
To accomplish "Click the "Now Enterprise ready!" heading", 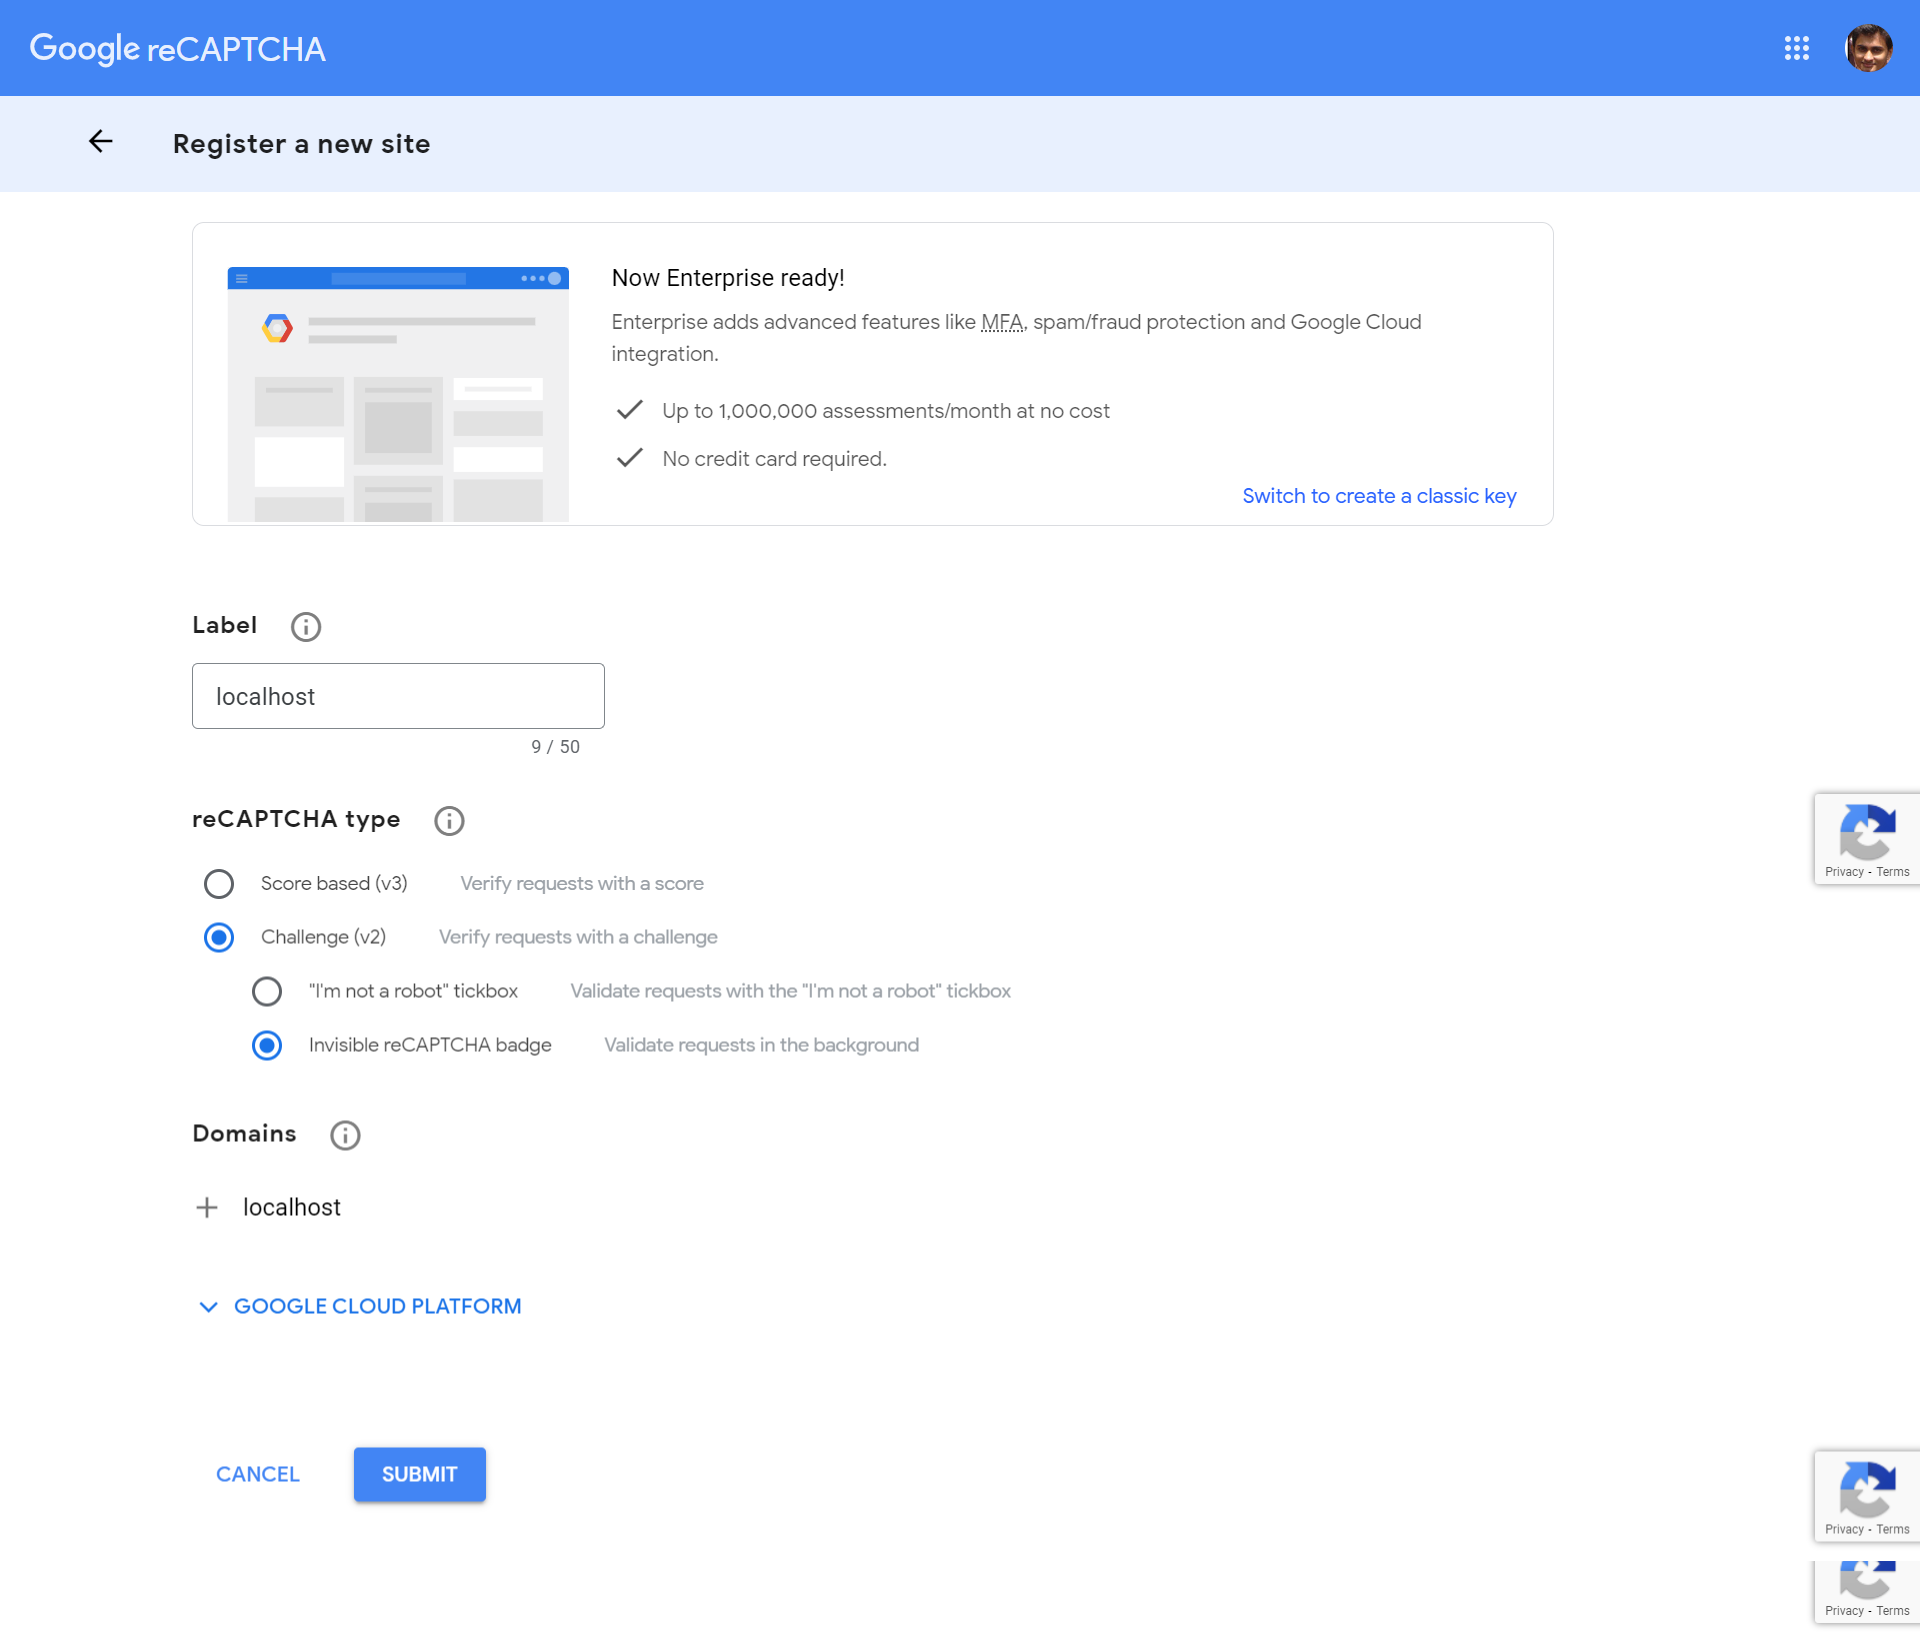I will tap(728, 278).
